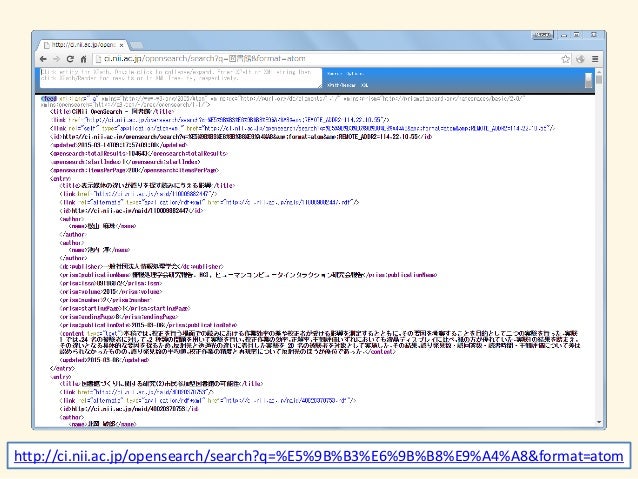Image resolution: width=638 pixels, height=479 pixels.
Task: Select the opensearch:startIndex line
Action: pos(125,162)
